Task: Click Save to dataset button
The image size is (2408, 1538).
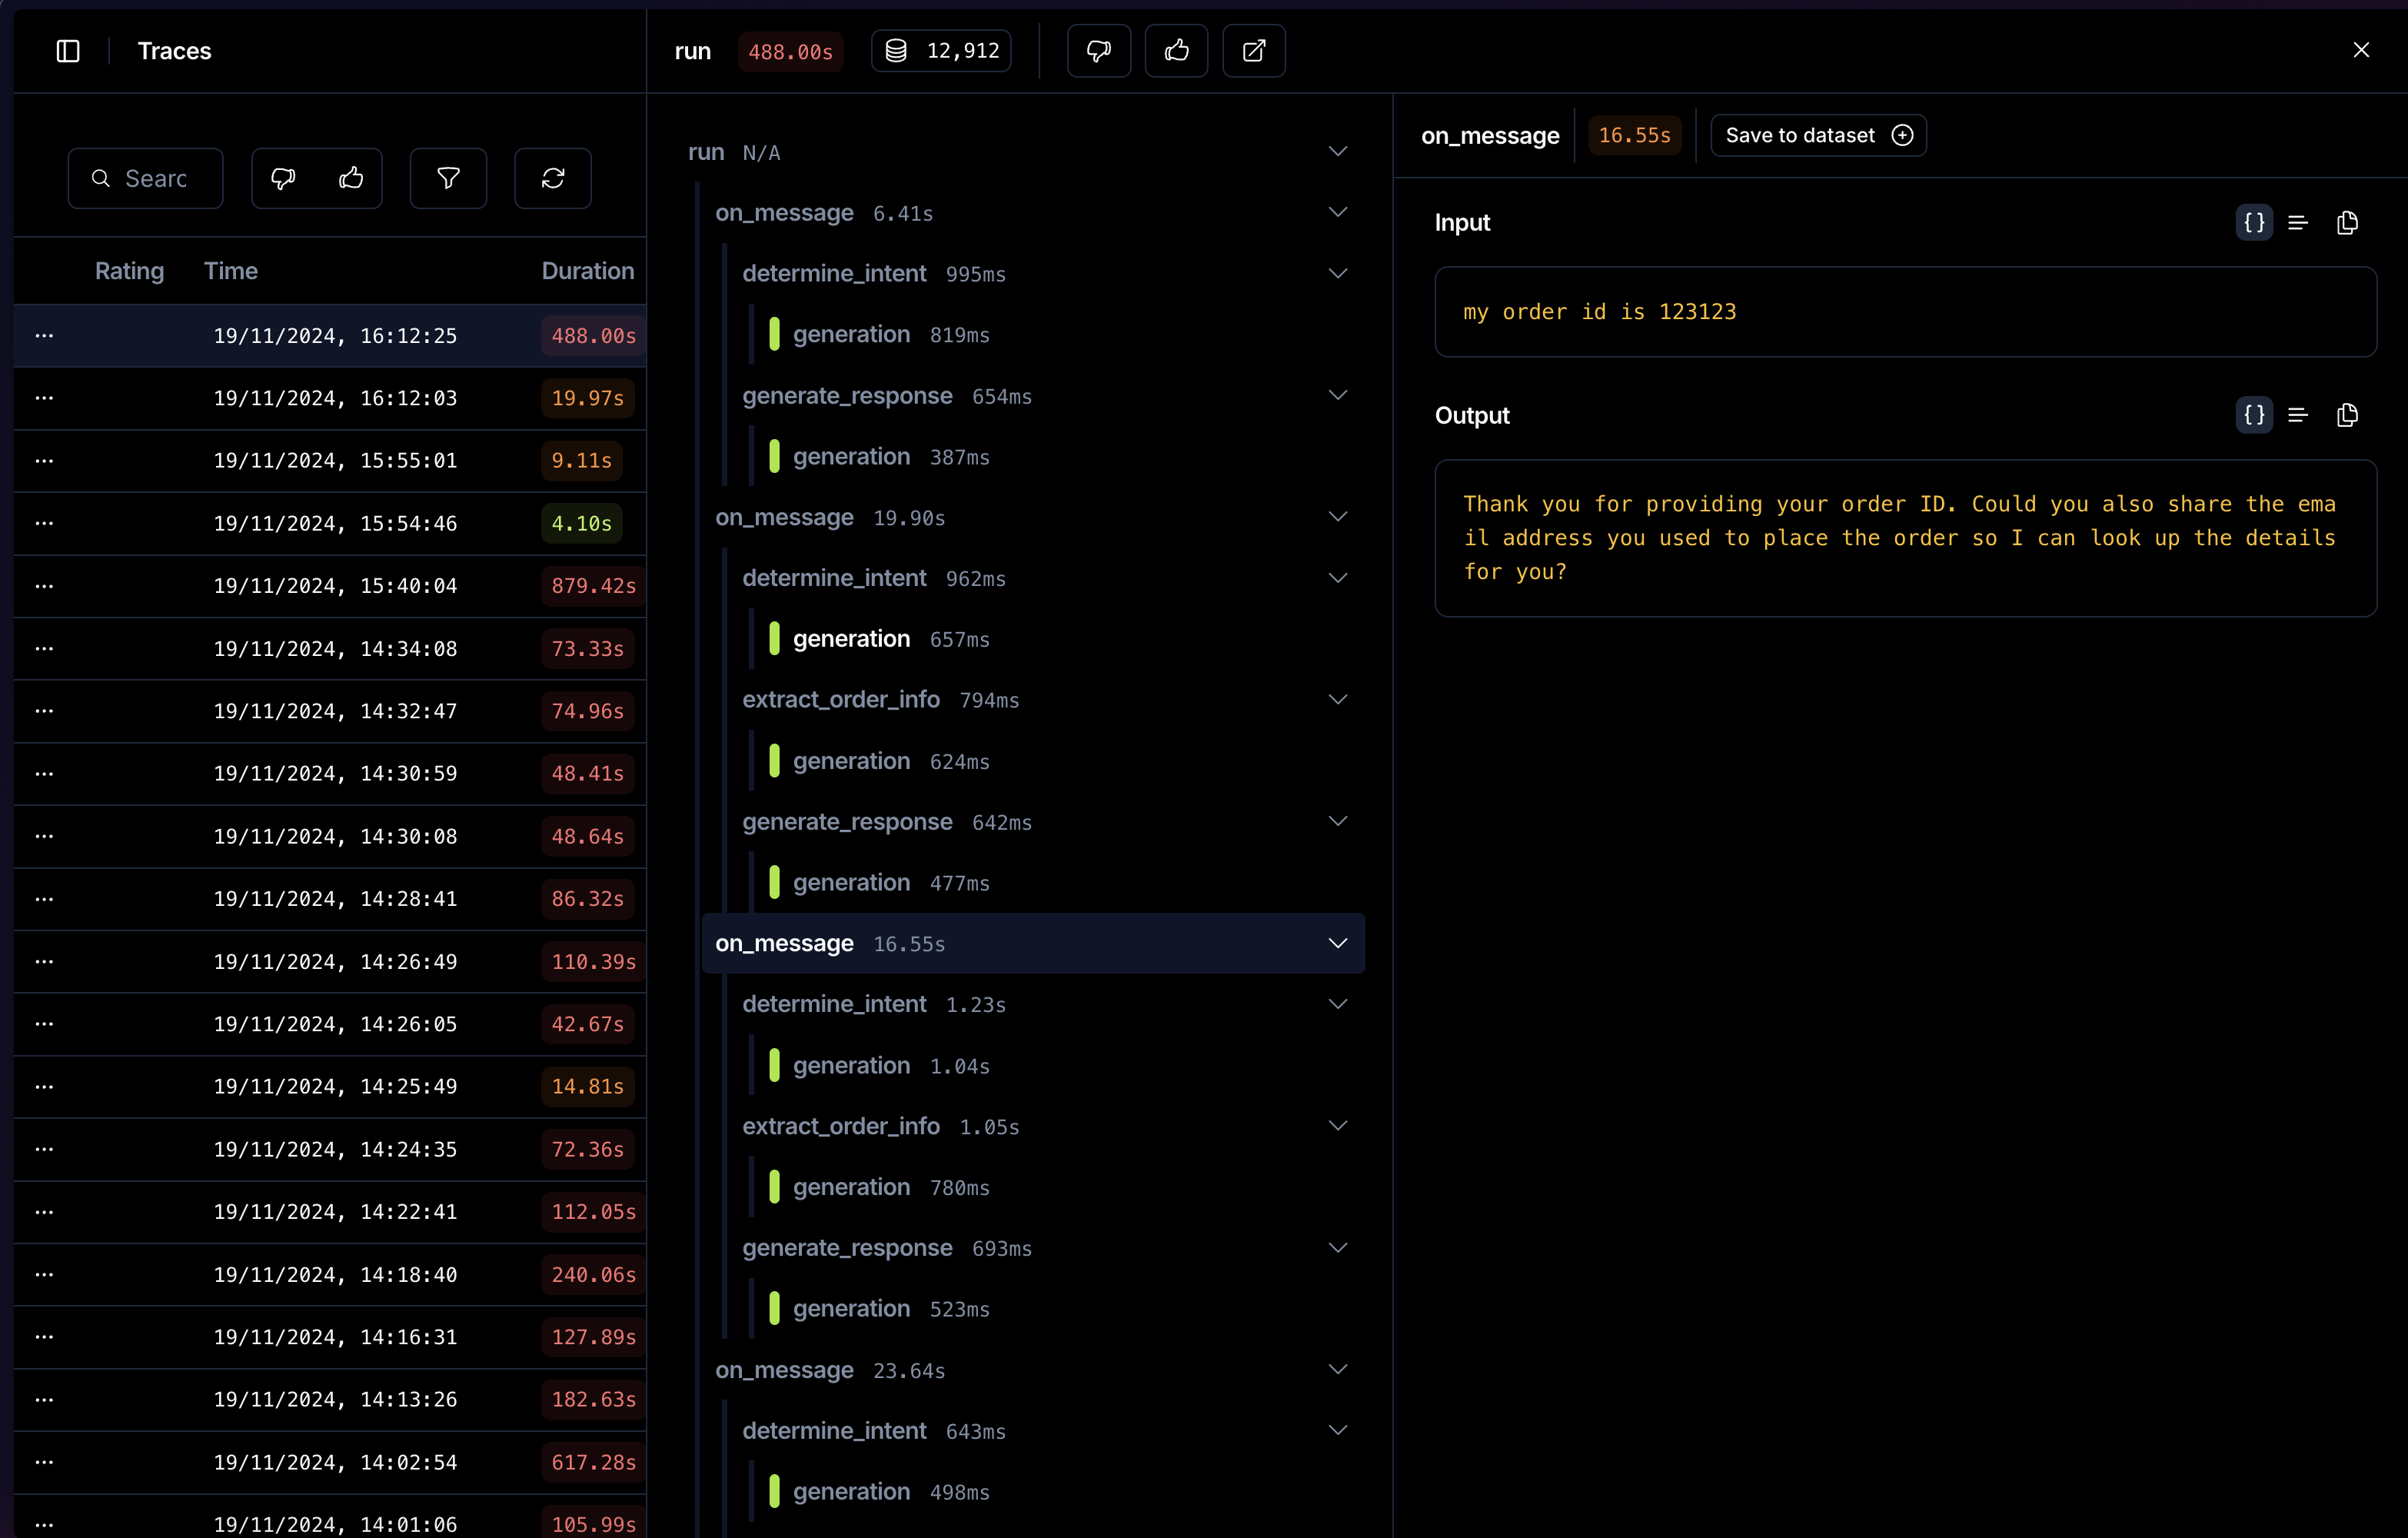Action: tap(1817, 135)
